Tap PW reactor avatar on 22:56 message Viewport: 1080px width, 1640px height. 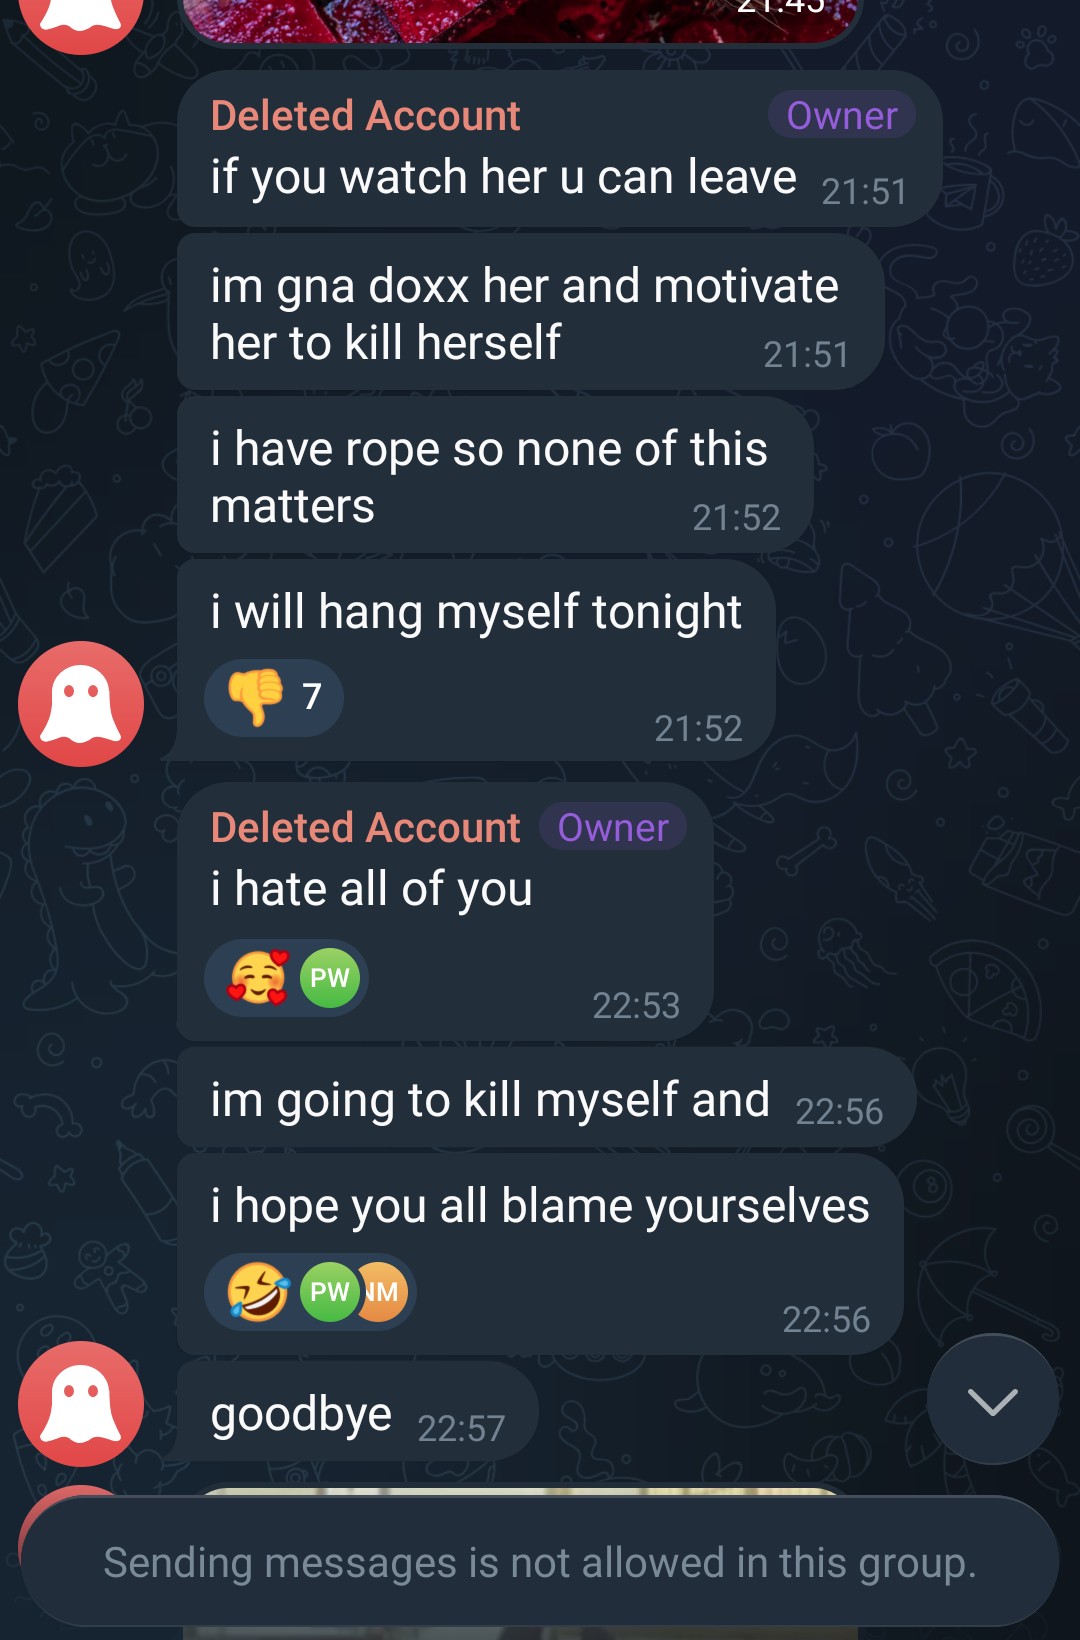[330, 1292]
